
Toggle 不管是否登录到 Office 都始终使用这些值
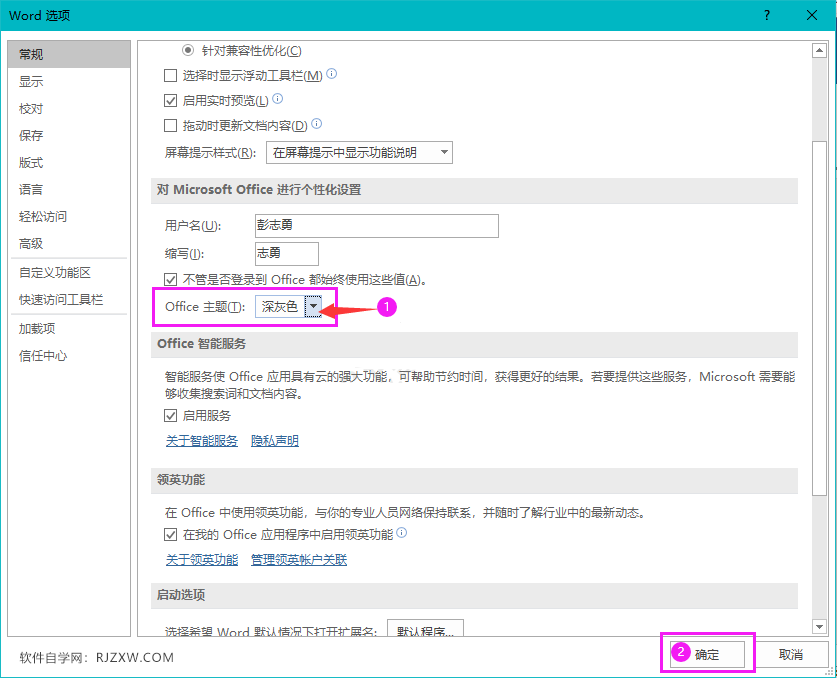(x=169, y=278)
